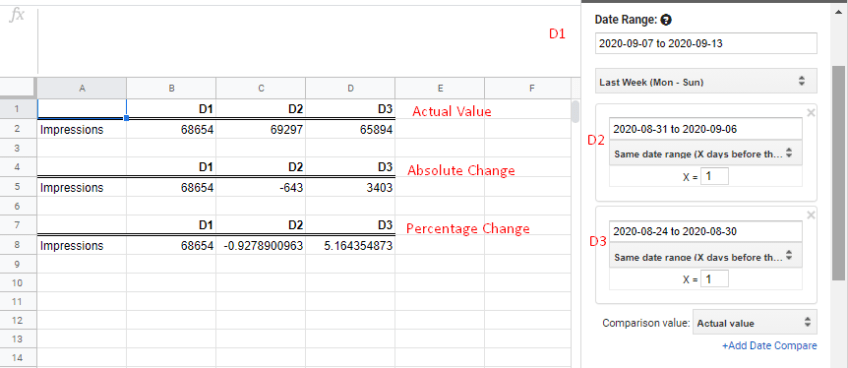Click the cell with value 3403

tap(350, 188)
